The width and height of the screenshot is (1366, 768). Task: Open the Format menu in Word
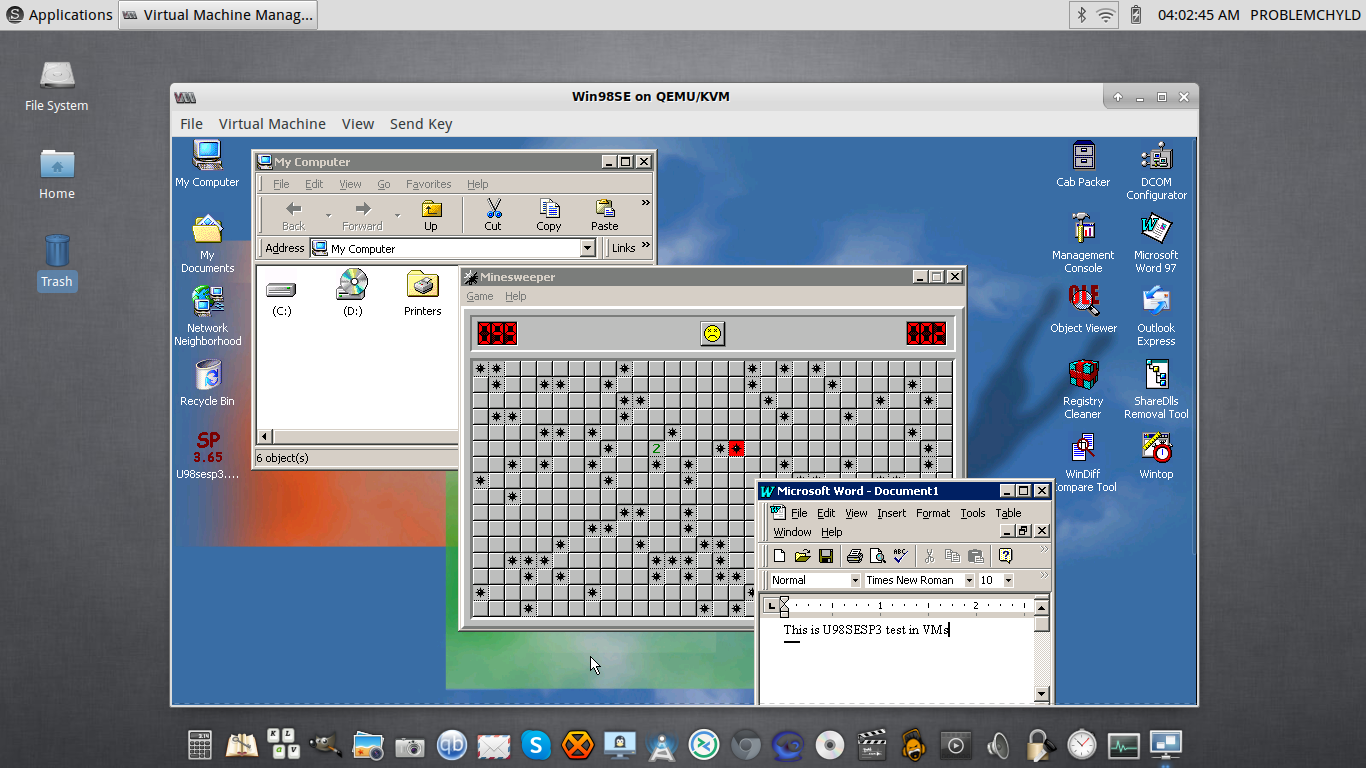tap(933, 513)
